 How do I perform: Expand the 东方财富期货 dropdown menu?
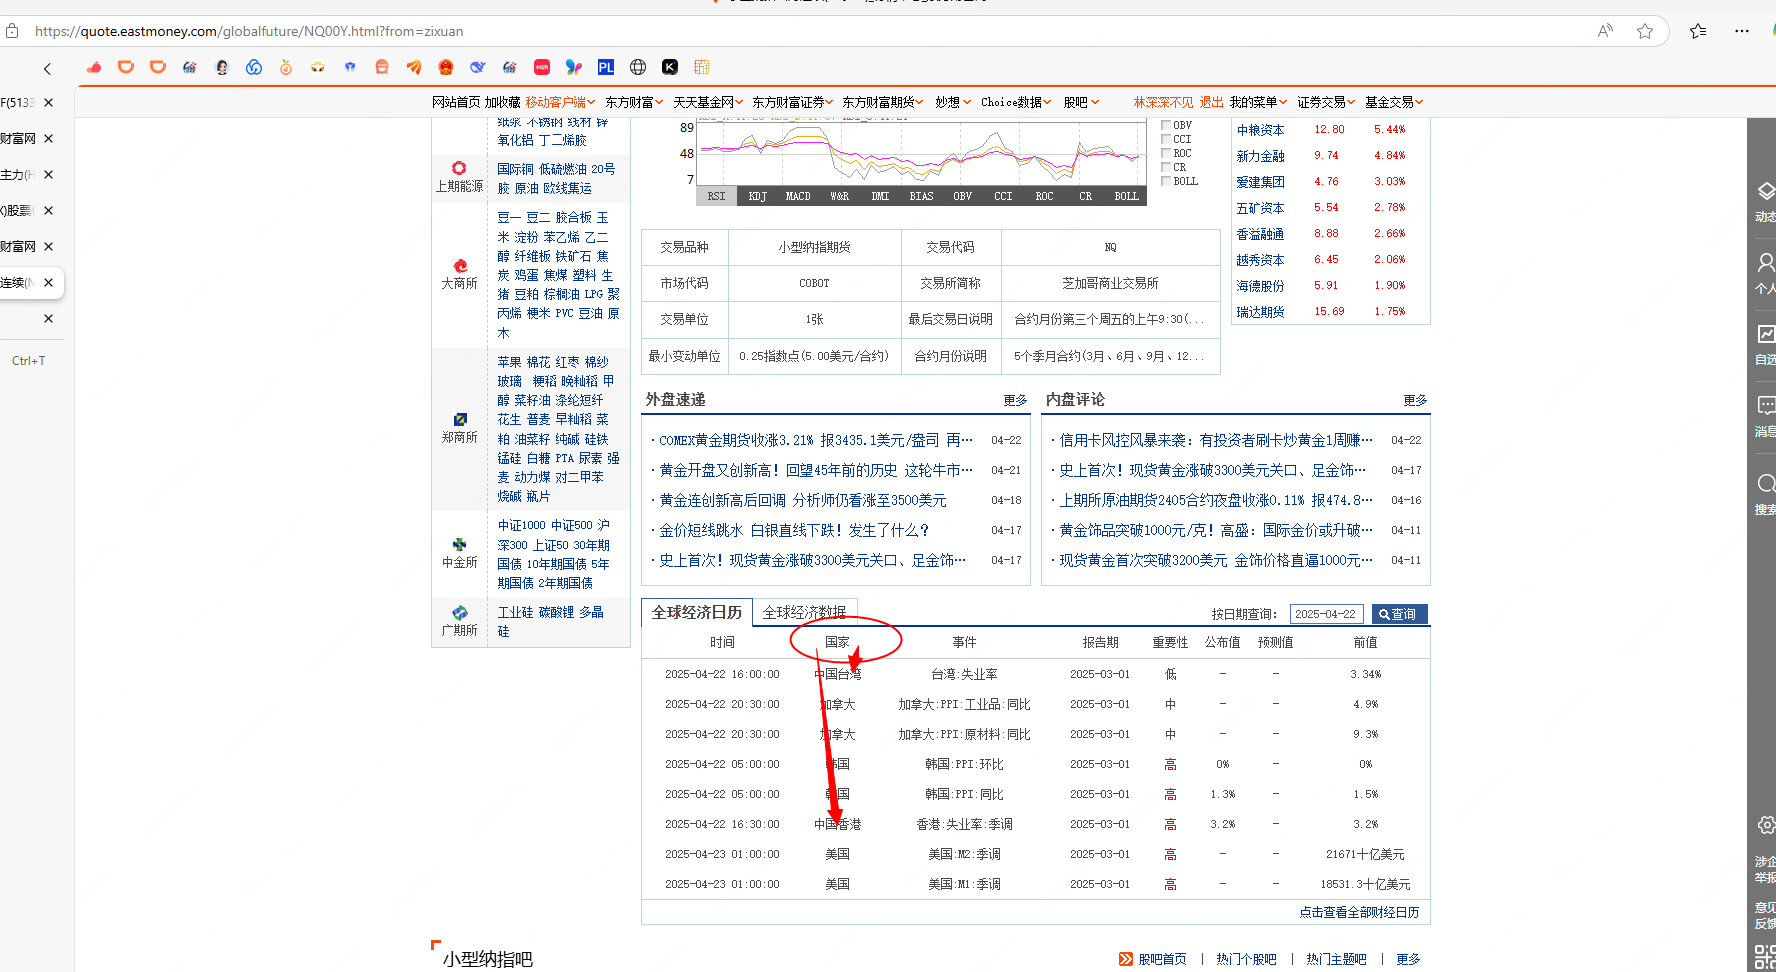tap(883, 102)
